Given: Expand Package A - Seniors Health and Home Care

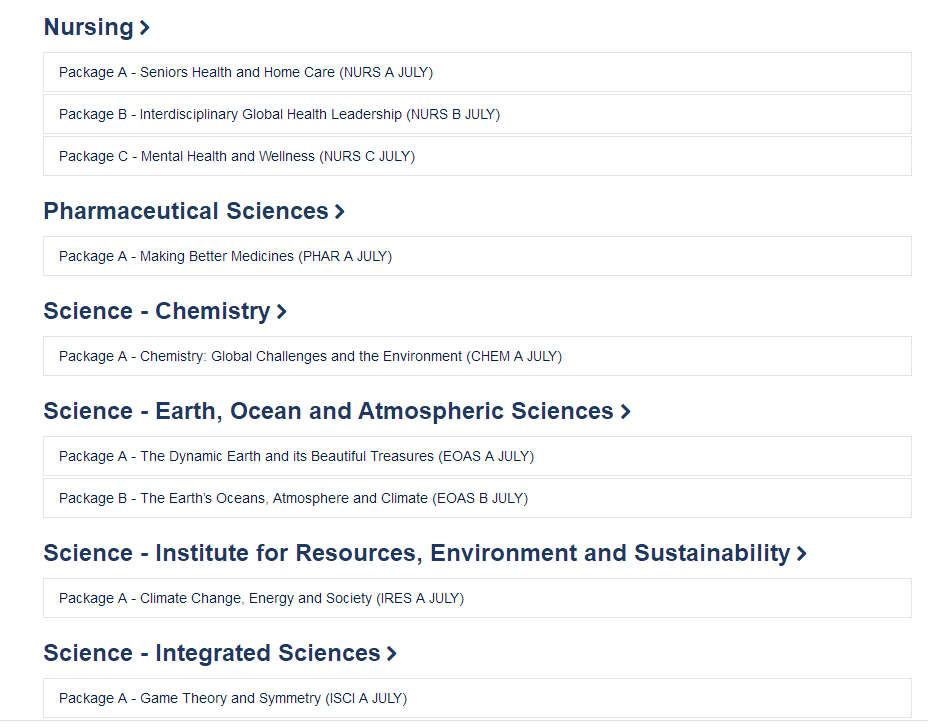Looking at the screenshot, I should (x=477, y=72).
